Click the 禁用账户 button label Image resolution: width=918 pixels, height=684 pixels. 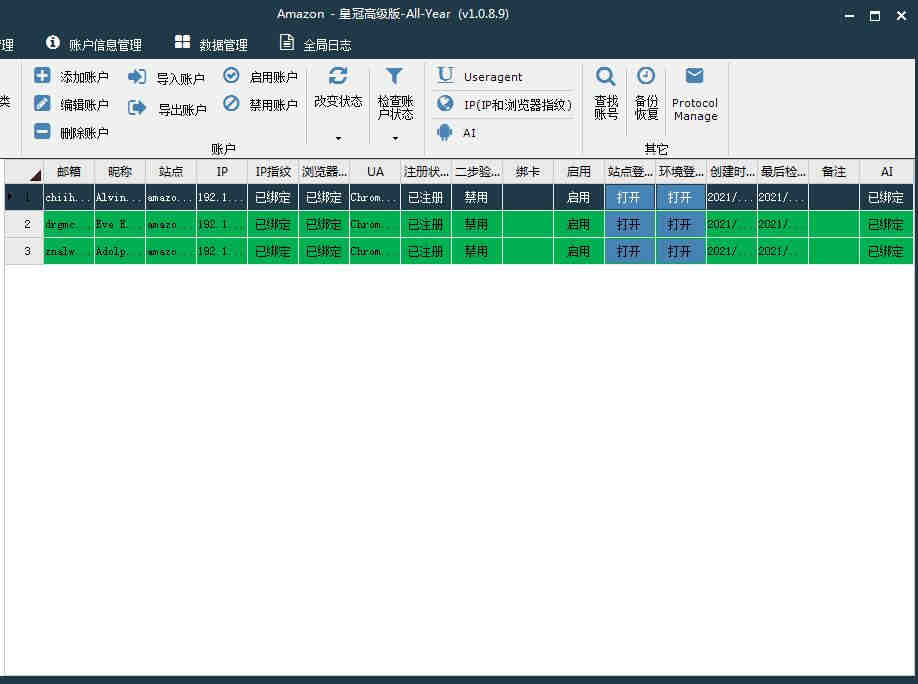(273, 105)
